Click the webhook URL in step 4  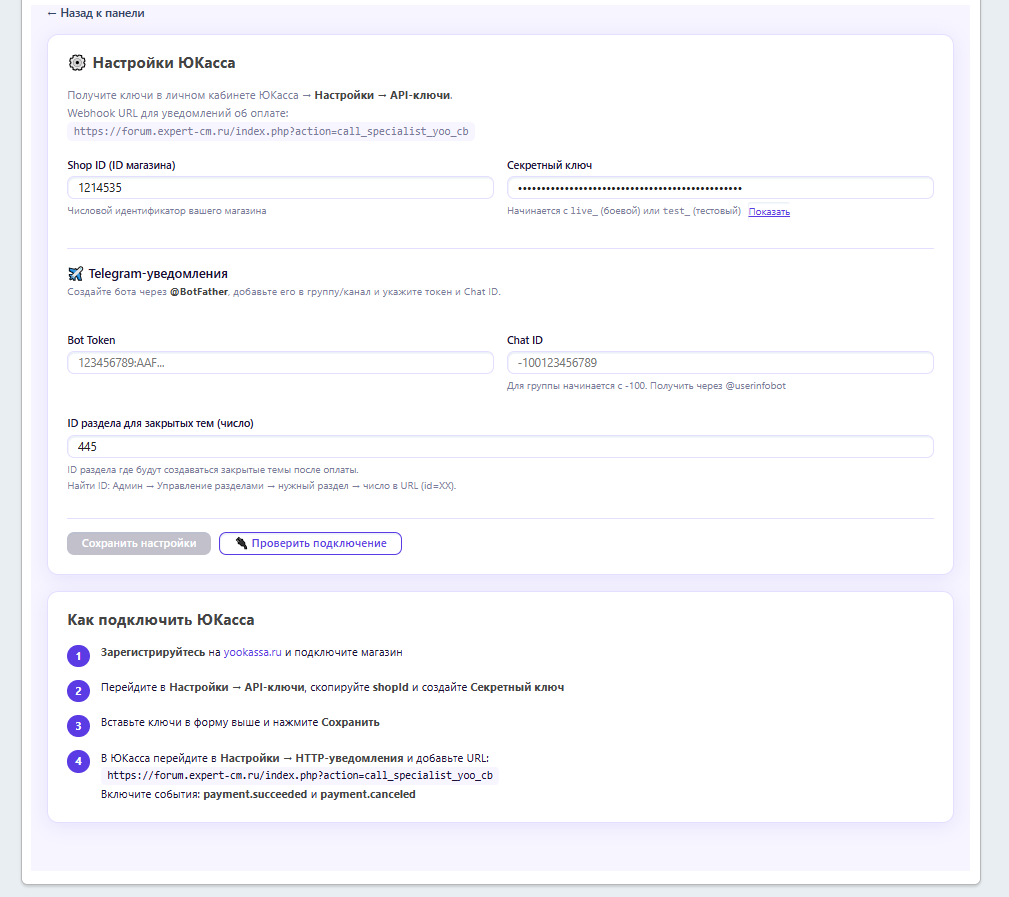point(300,775)
